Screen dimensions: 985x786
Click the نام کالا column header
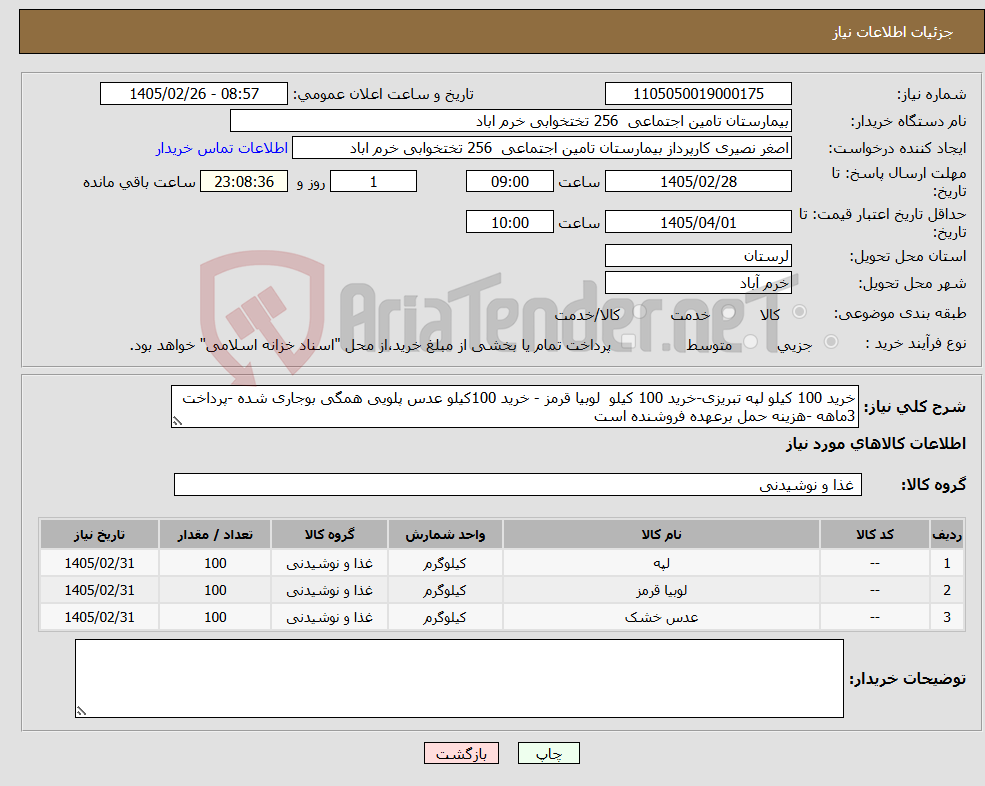661,534
